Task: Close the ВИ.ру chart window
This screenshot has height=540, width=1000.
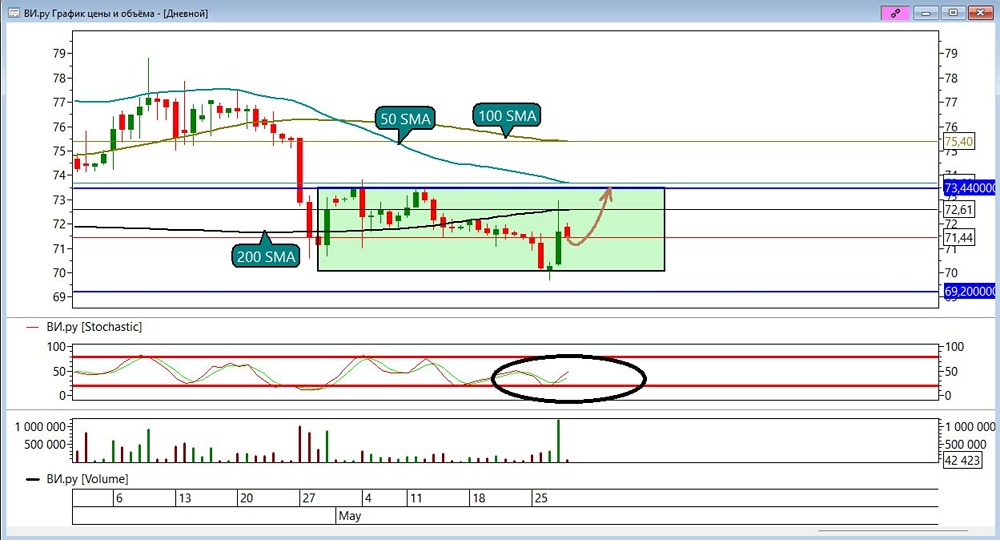Action: pyautogui.click(x=981, y=13)
